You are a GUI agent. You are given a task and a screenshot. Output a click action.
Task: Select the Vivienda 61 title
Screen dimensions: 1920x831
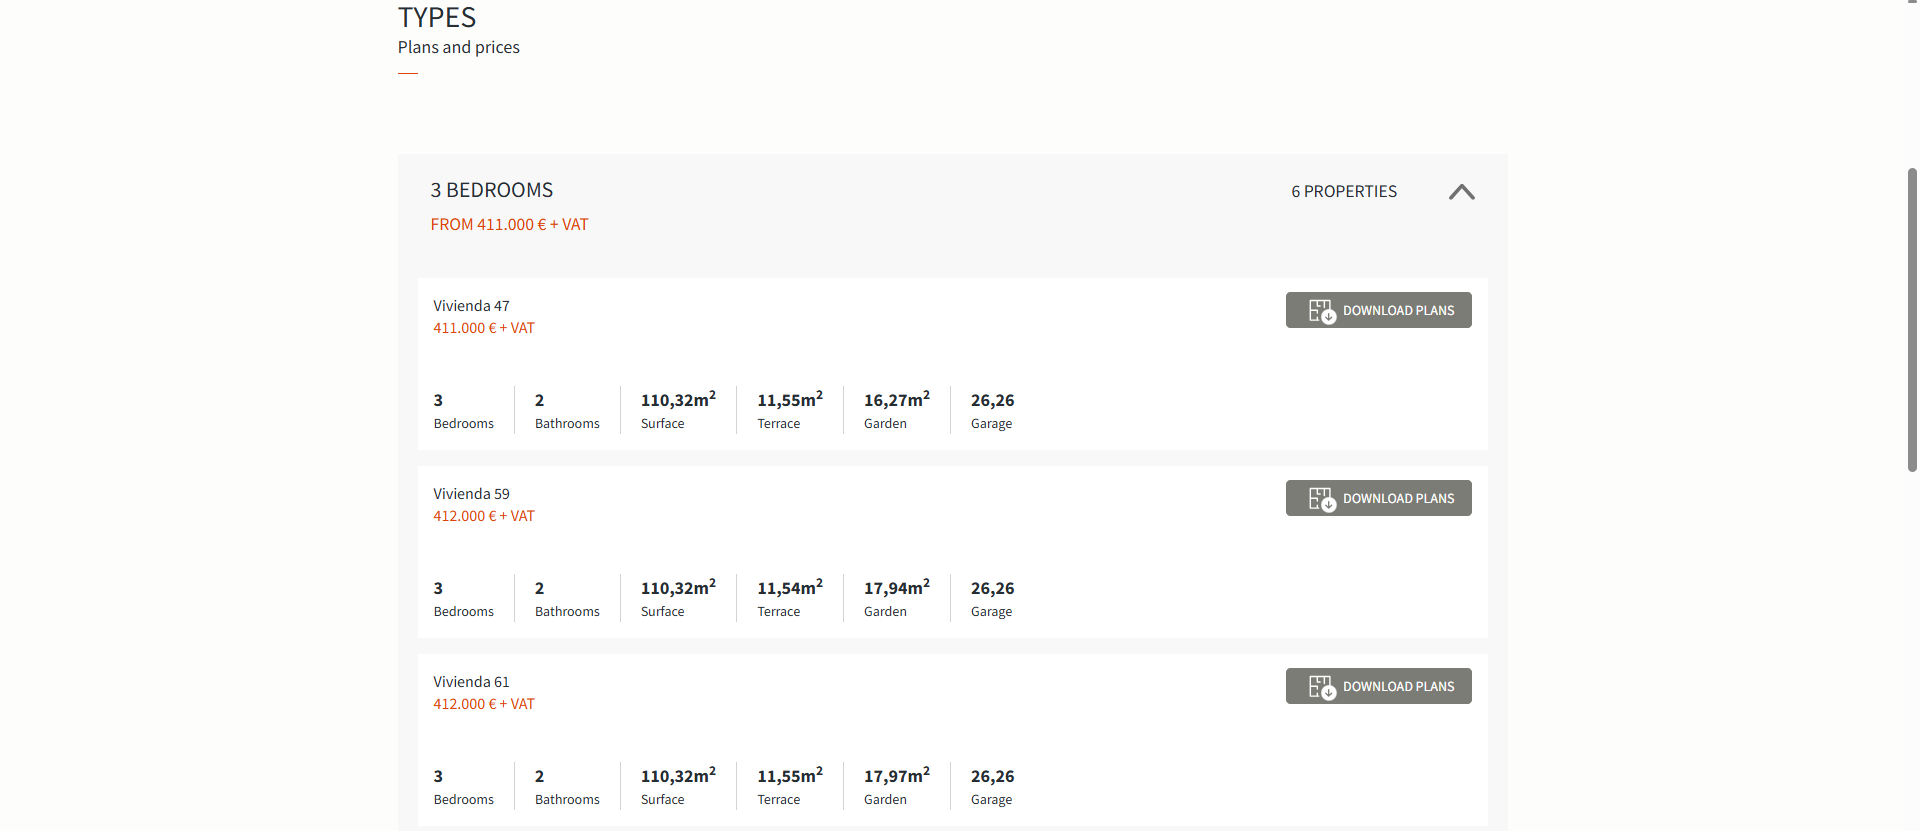click(x=471, y=682)
